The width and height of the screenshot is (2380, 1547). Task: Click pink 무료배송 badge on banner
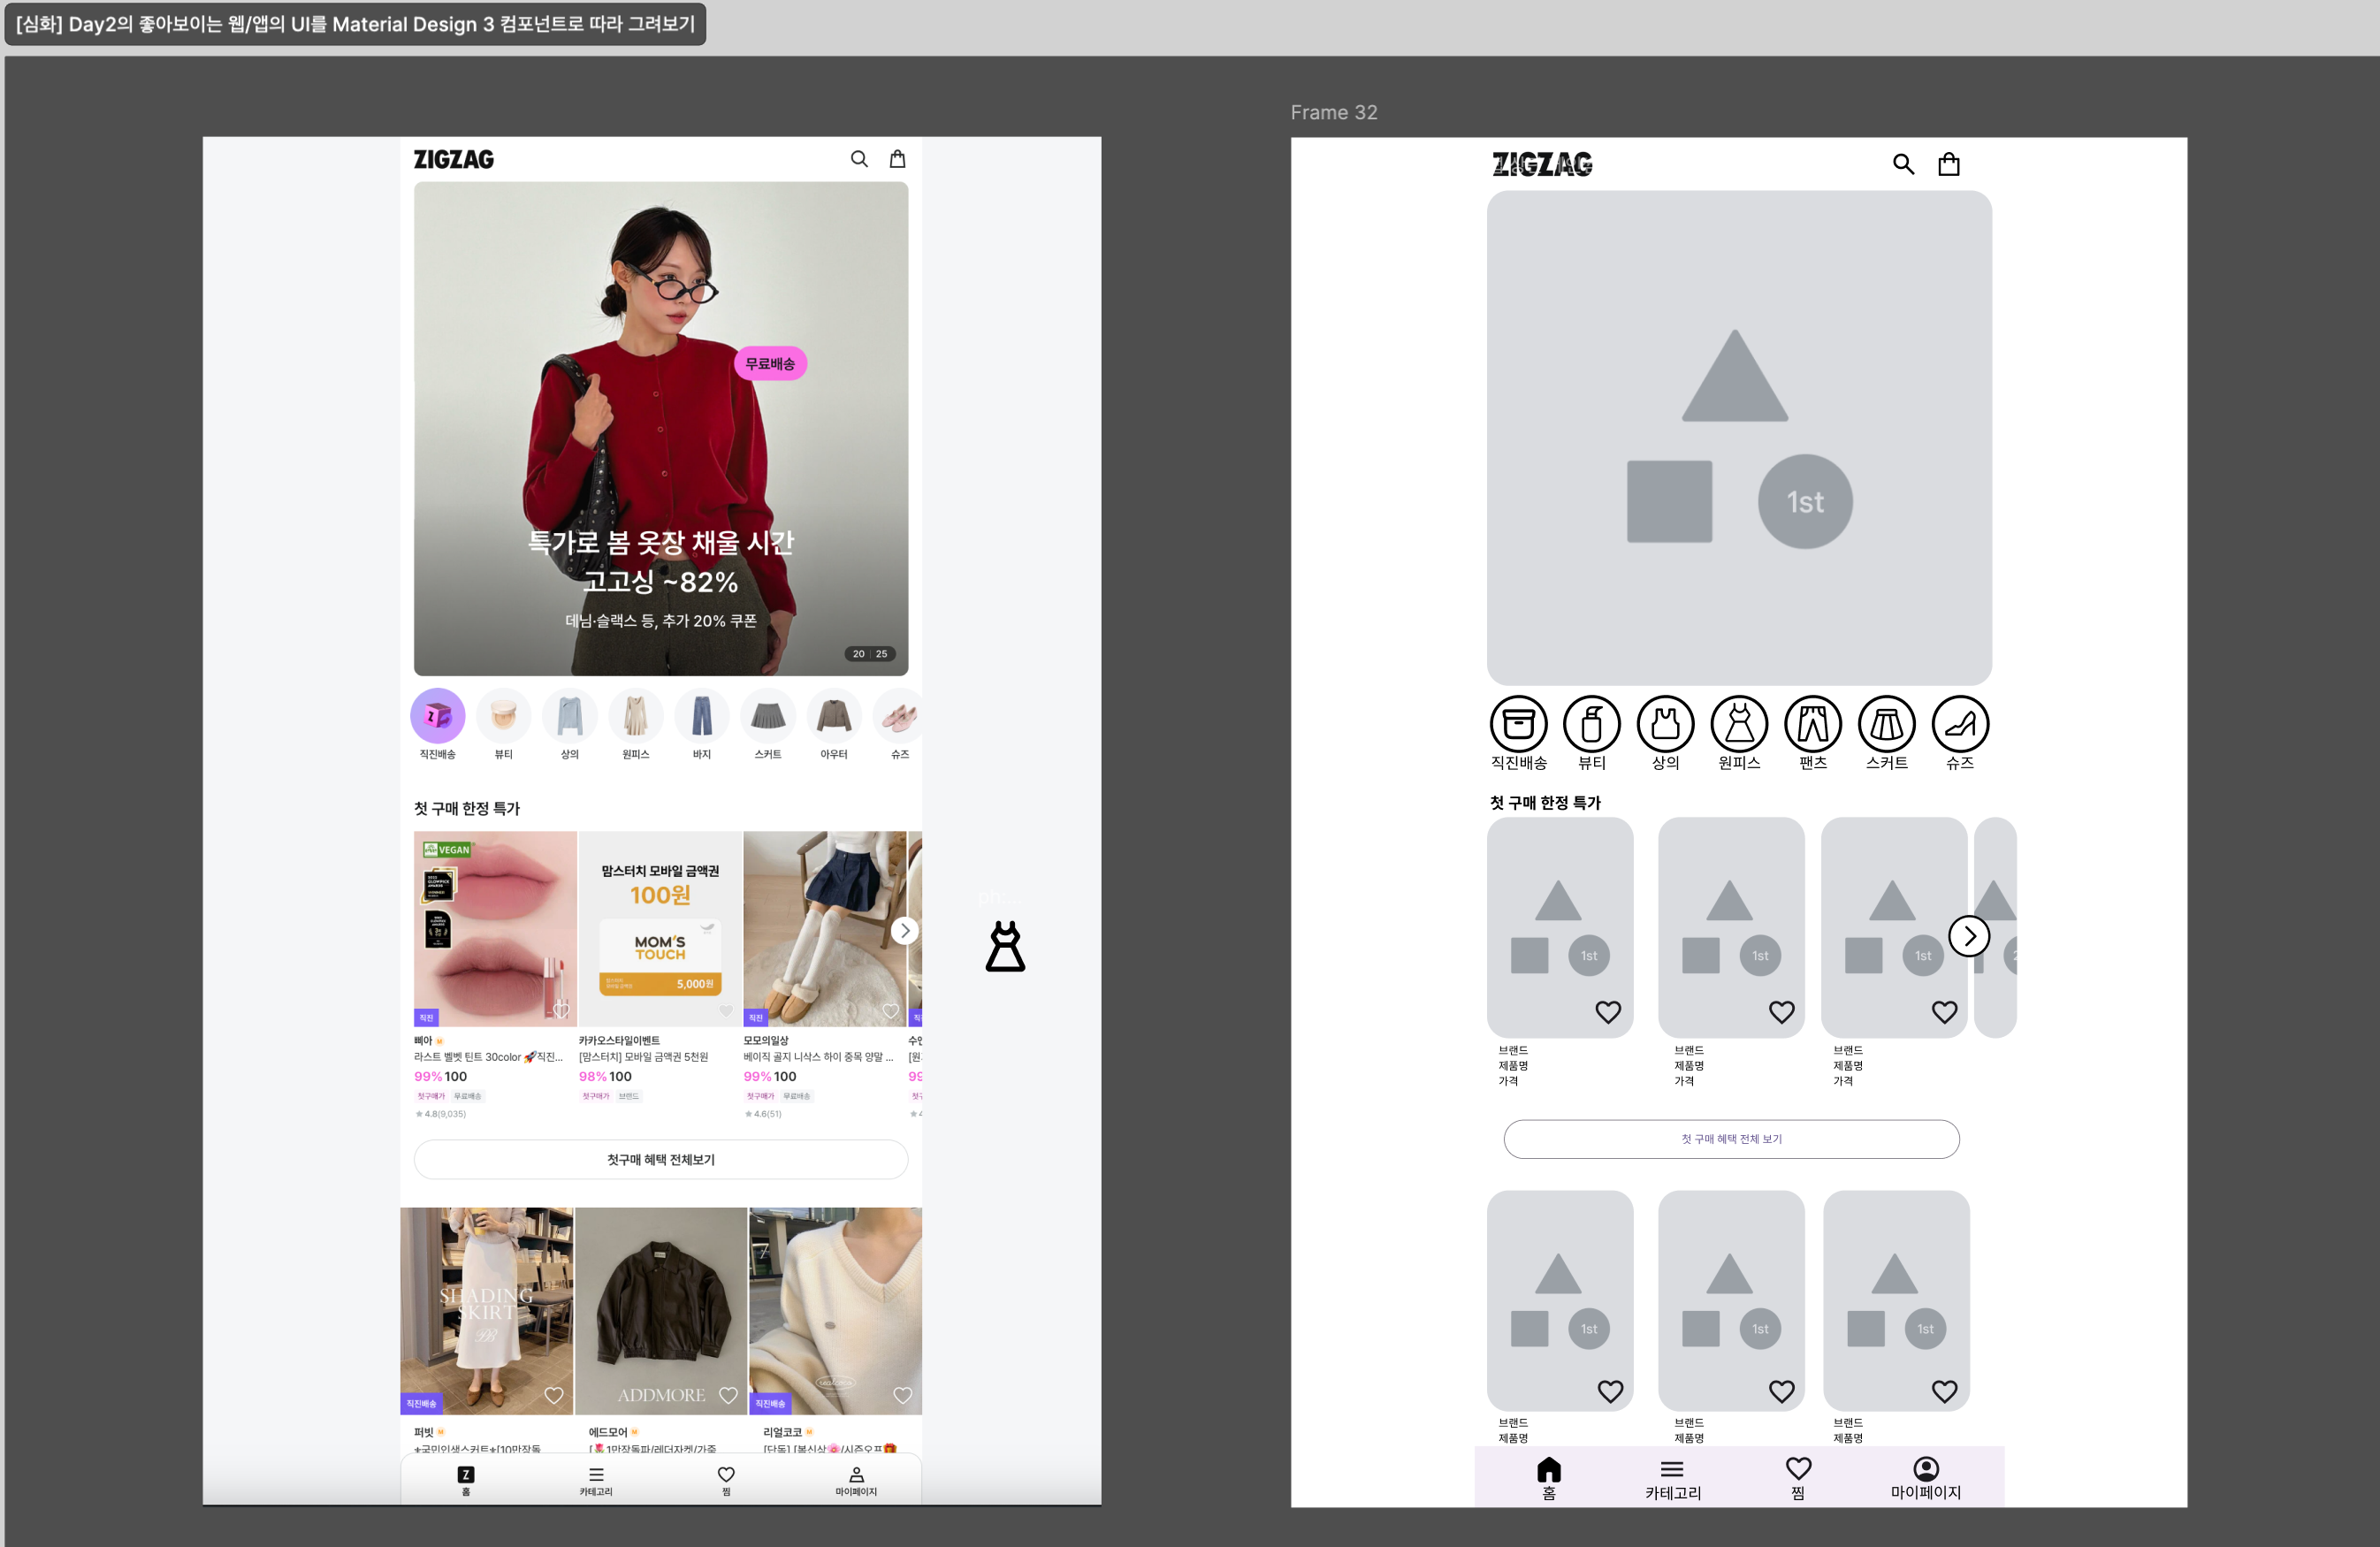[770, 364]
